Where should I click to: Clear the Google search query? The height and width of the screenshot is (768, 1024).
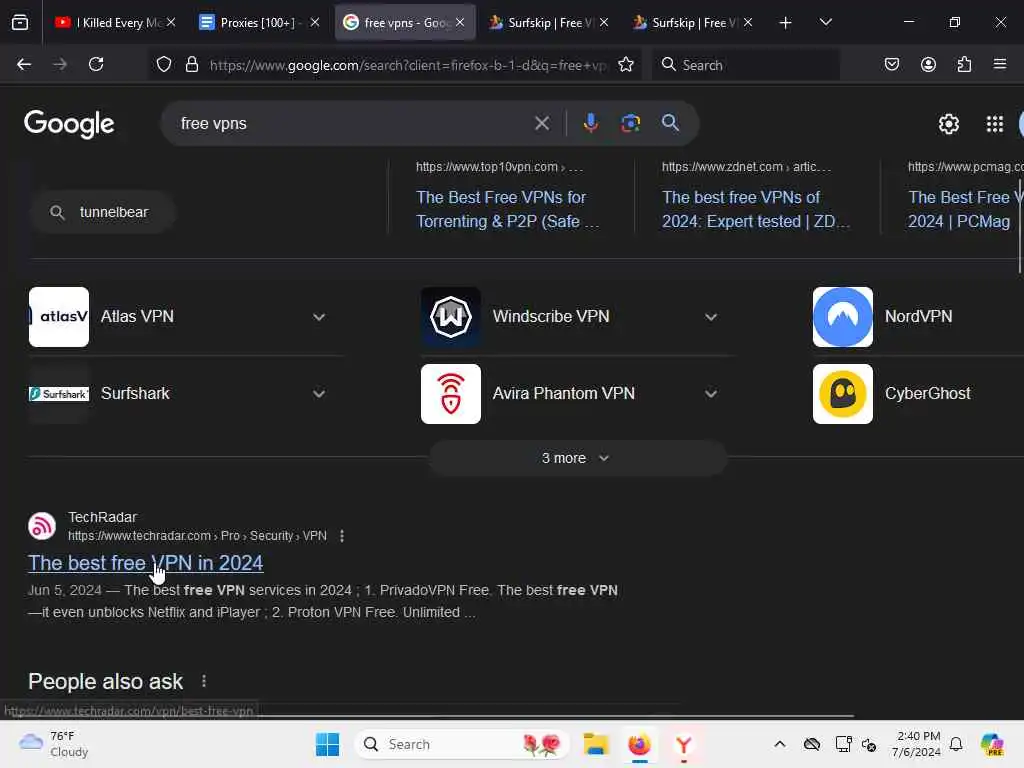coord(542,123)
